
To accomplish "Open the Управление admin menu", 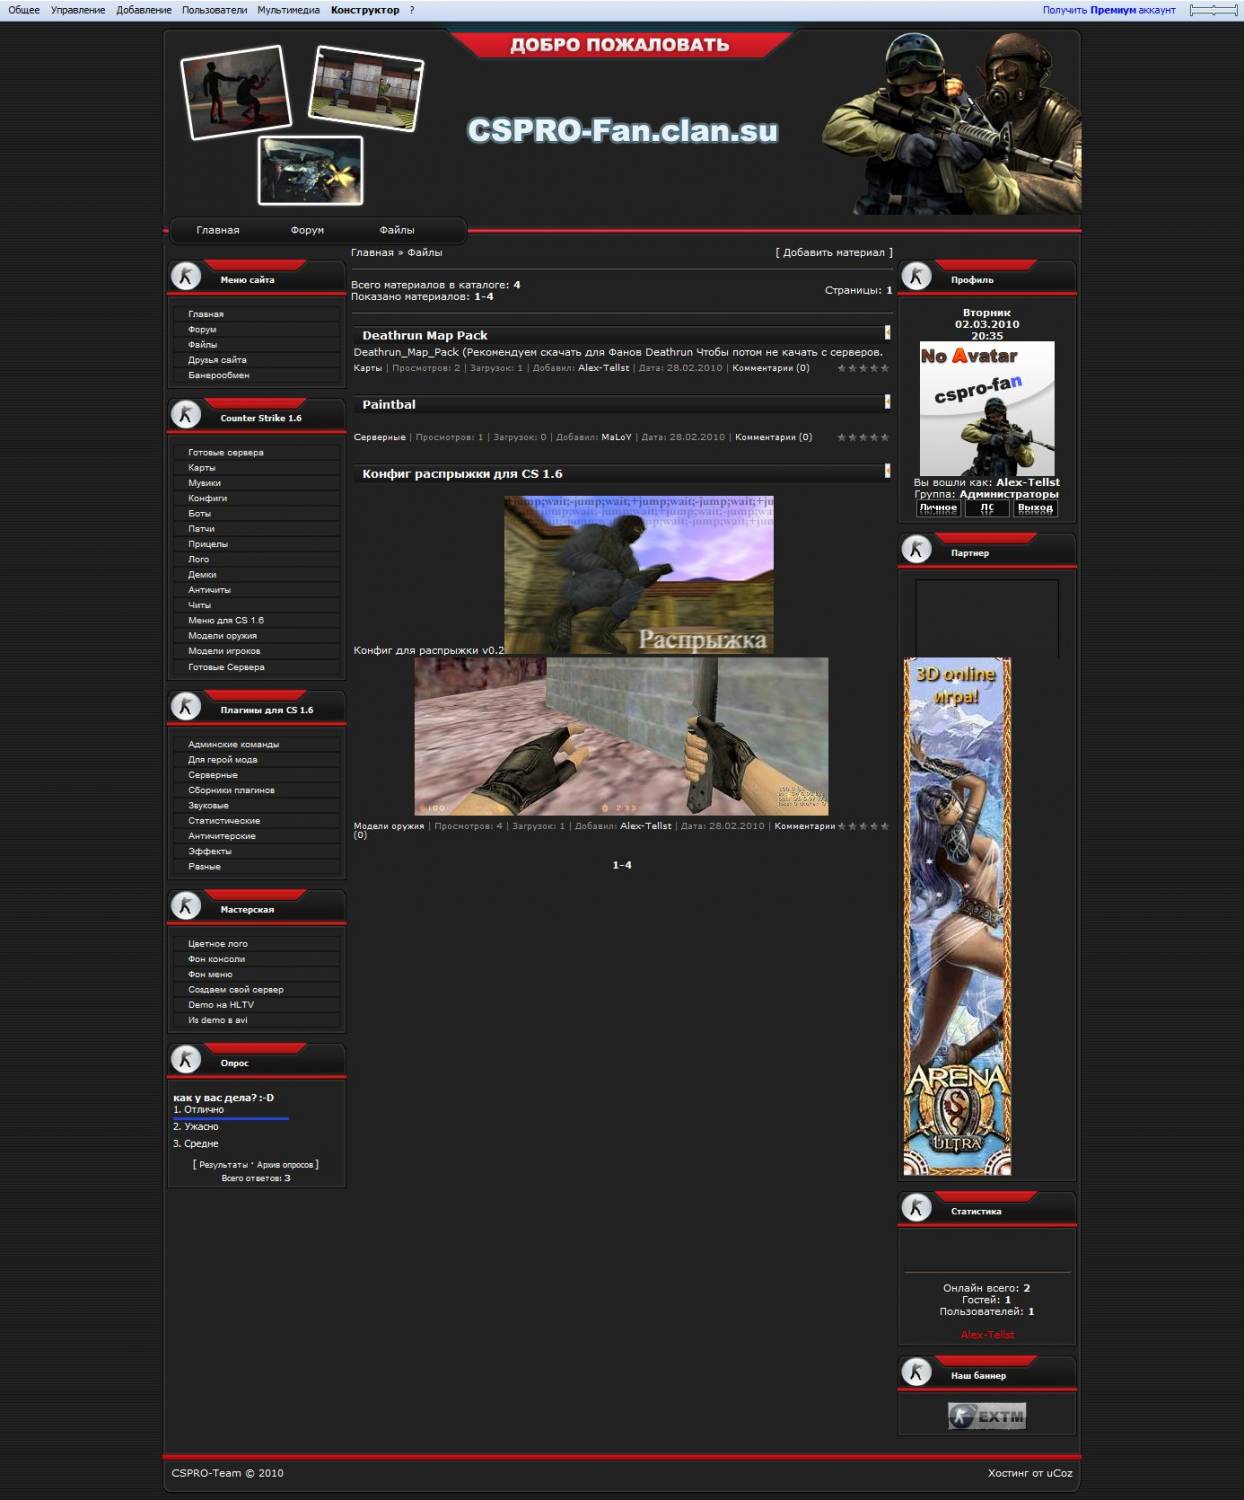I will click(78, 10).
